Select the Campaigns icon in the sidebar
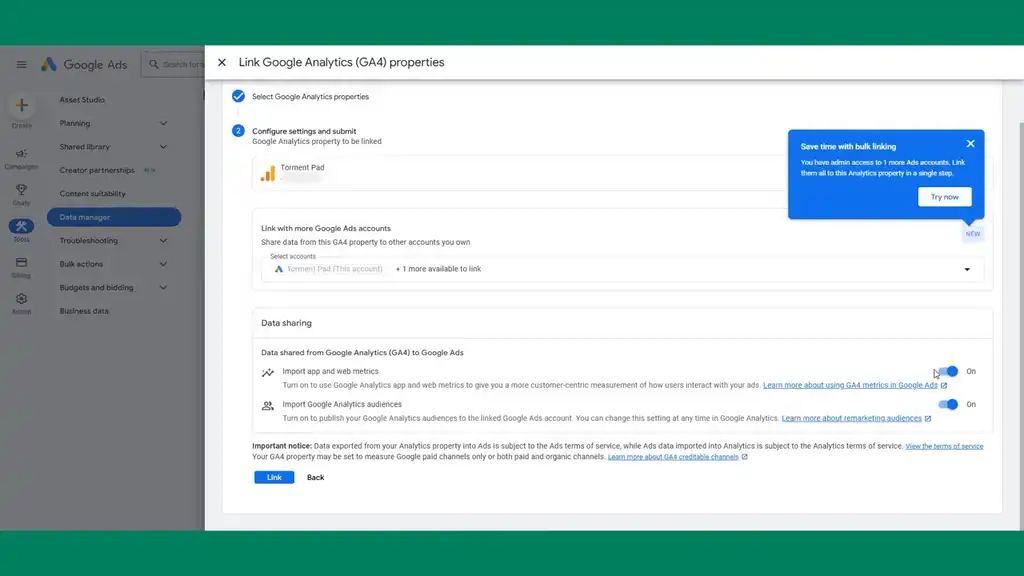1024x576 pixels. (x=21, y=152)
